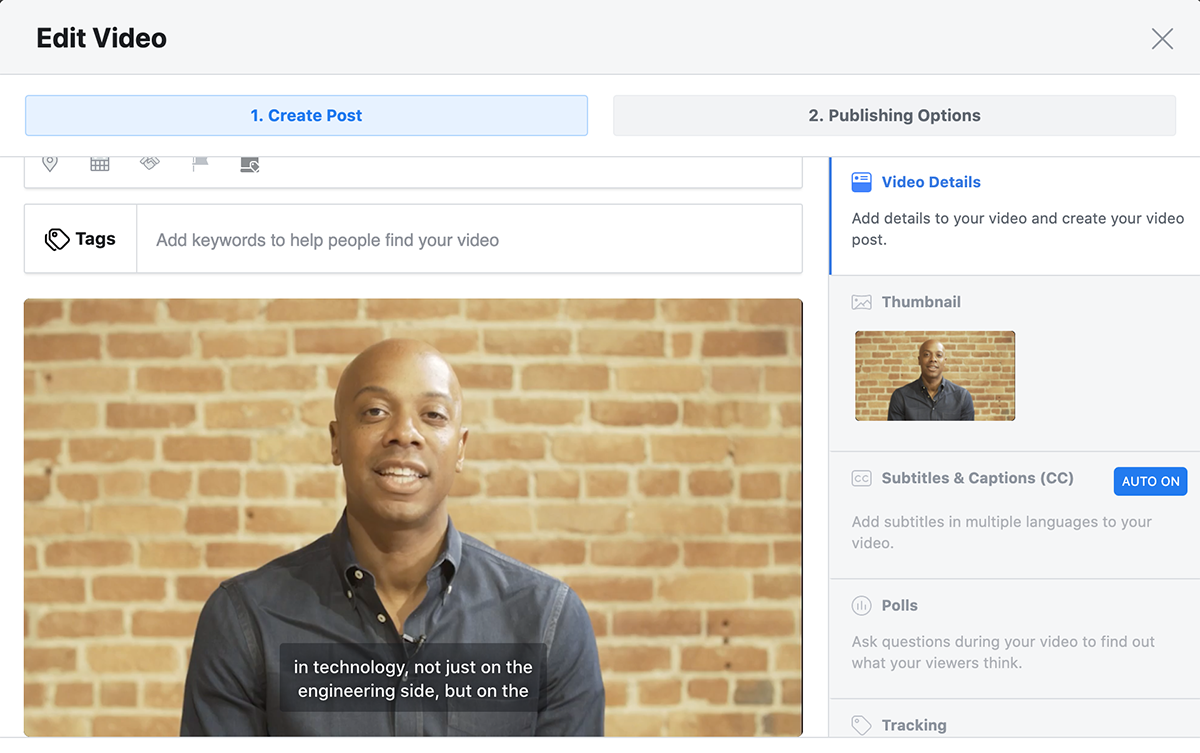
Task: Toggle the AUTO ON captions button
Action: (1150, 481)
